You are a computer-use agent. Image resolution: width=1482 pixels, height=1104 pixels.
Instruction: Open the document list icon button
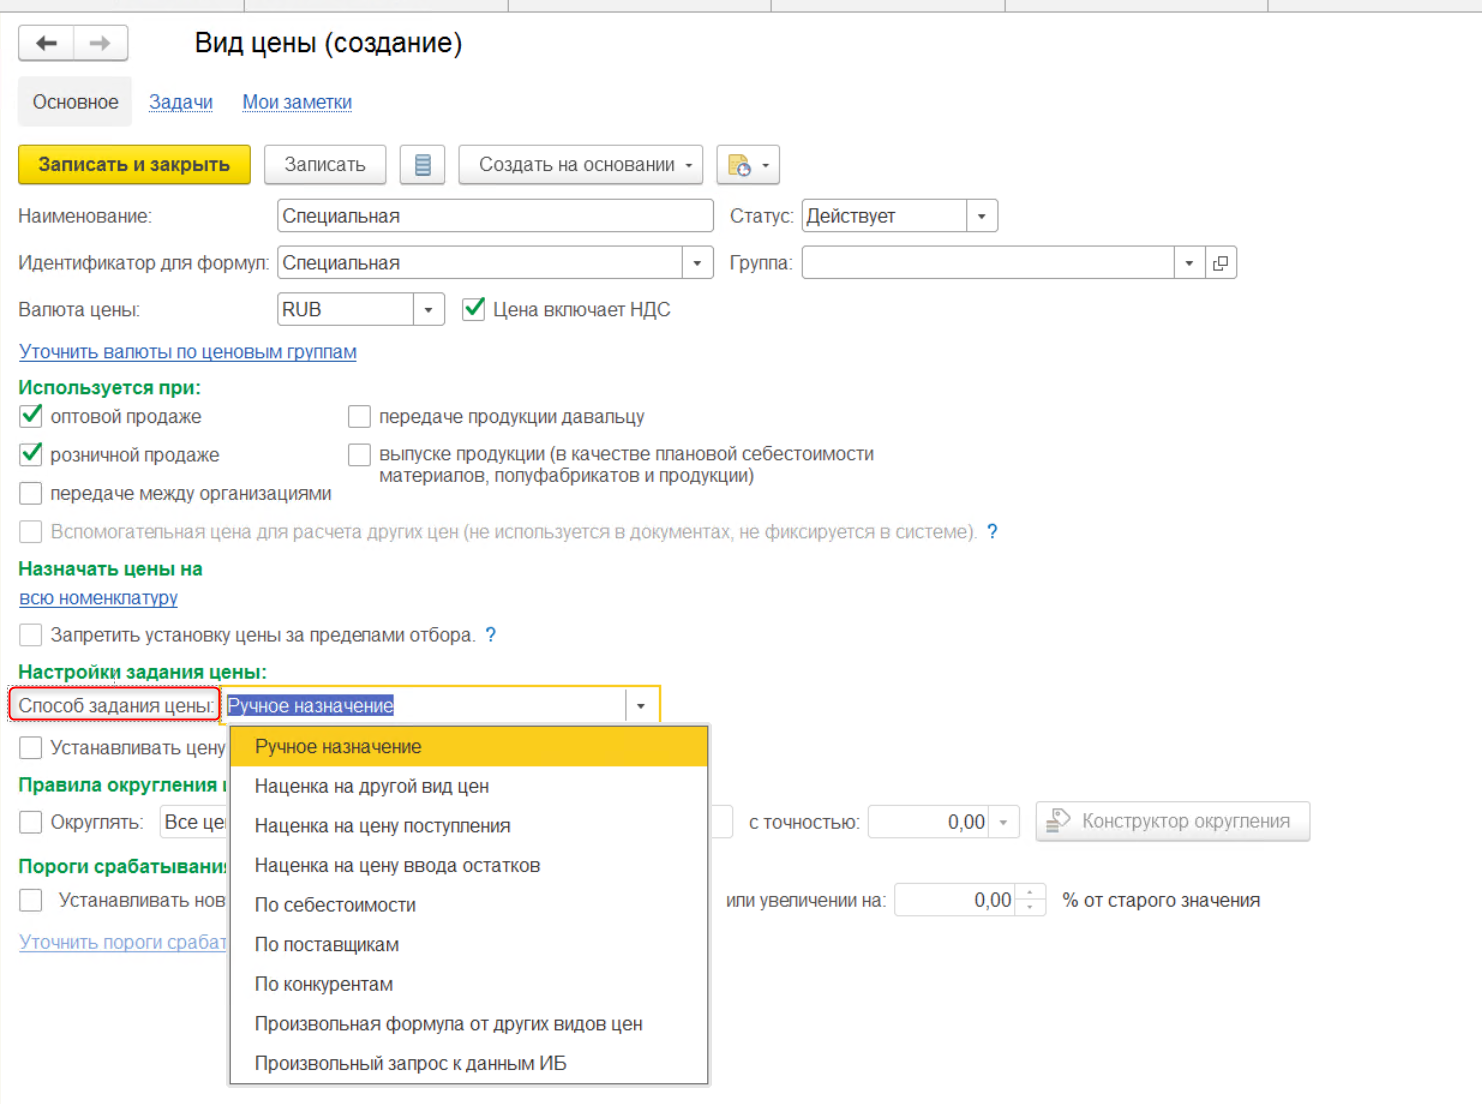[x=422, y=165]
